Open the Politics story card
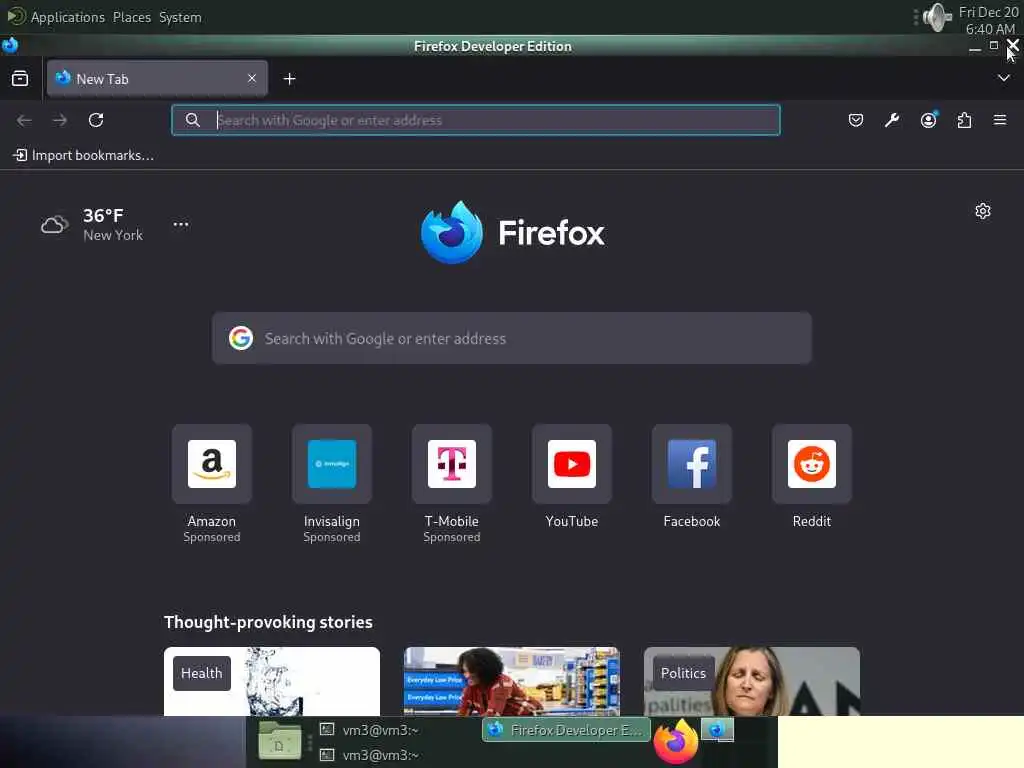This screenshot has width=1024, height=768. click(x=752, y=681)
